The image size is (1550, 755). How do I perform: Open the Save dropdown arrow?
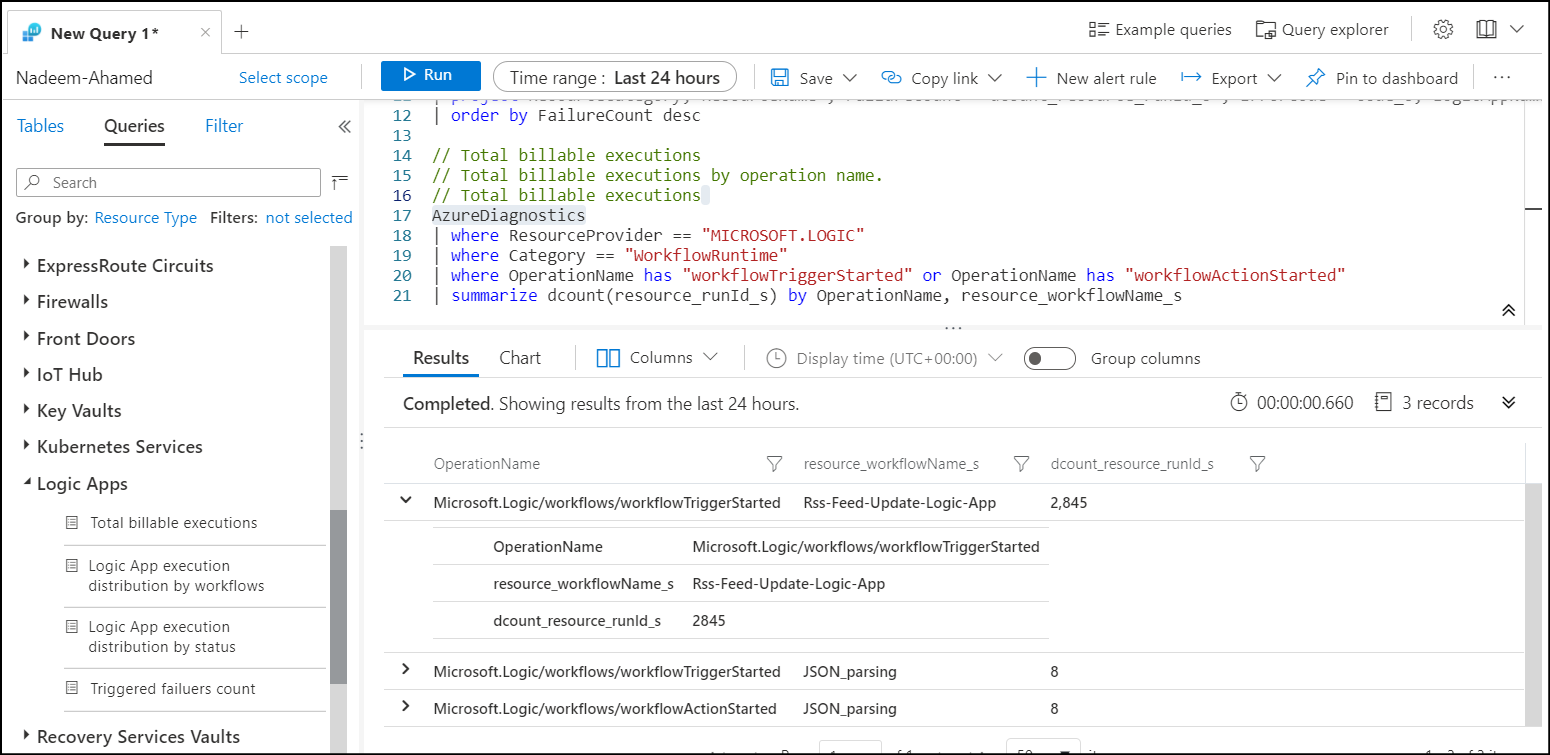pyautogui.click(x=850, y=78)
